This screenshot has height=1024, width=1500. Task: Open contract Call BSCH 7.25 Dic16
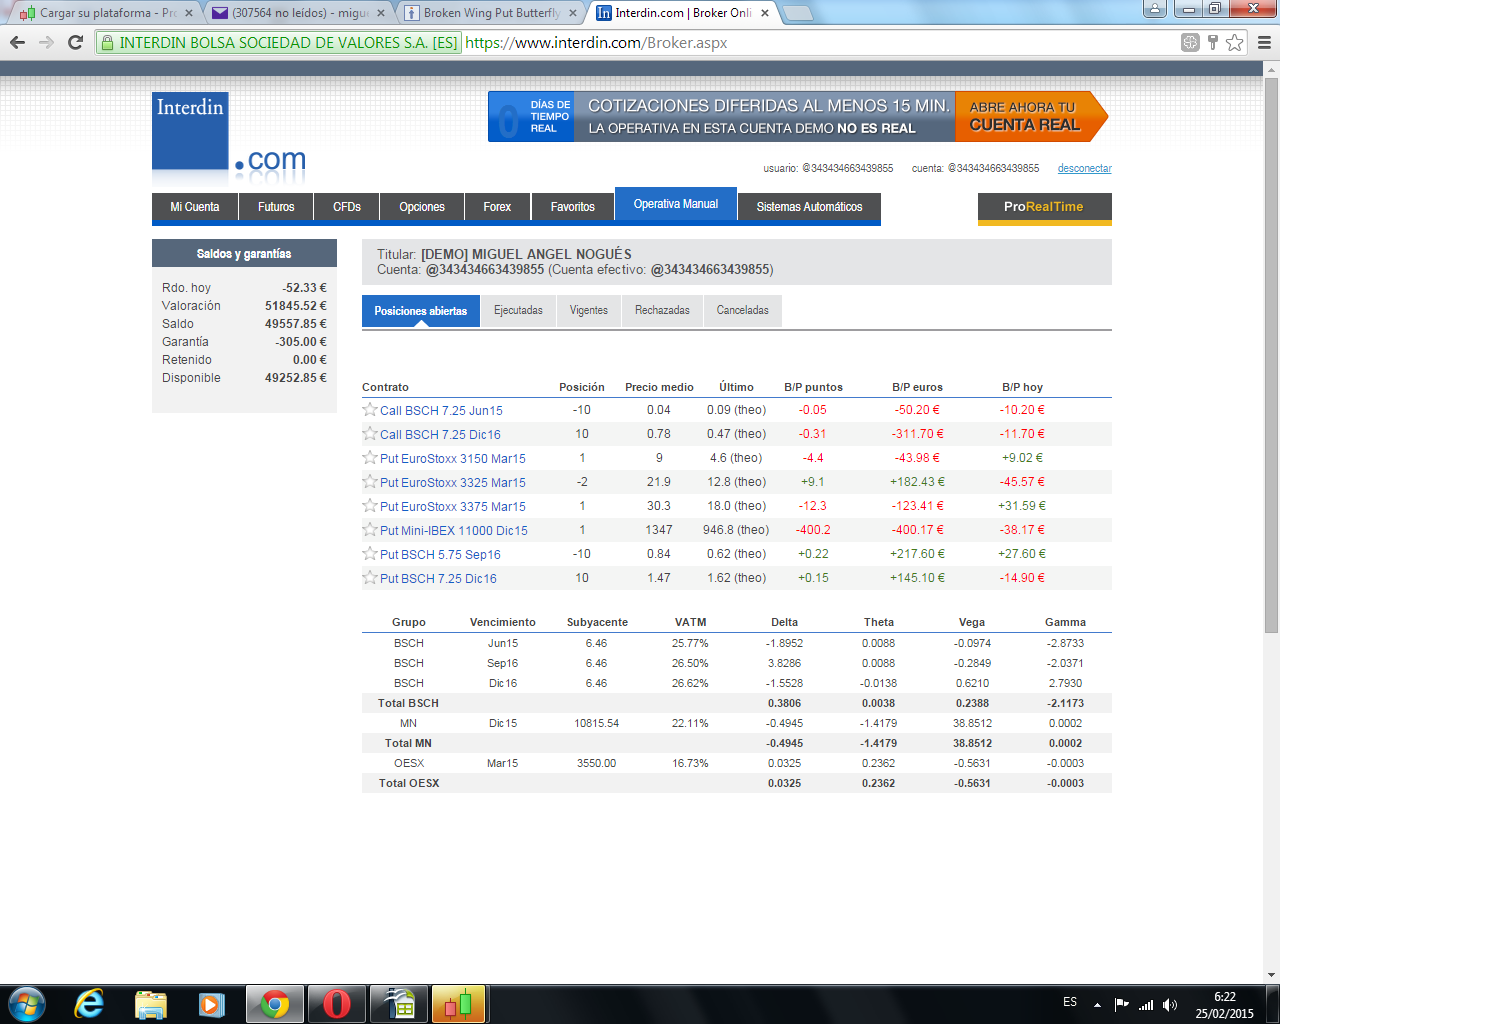[440, 434]
